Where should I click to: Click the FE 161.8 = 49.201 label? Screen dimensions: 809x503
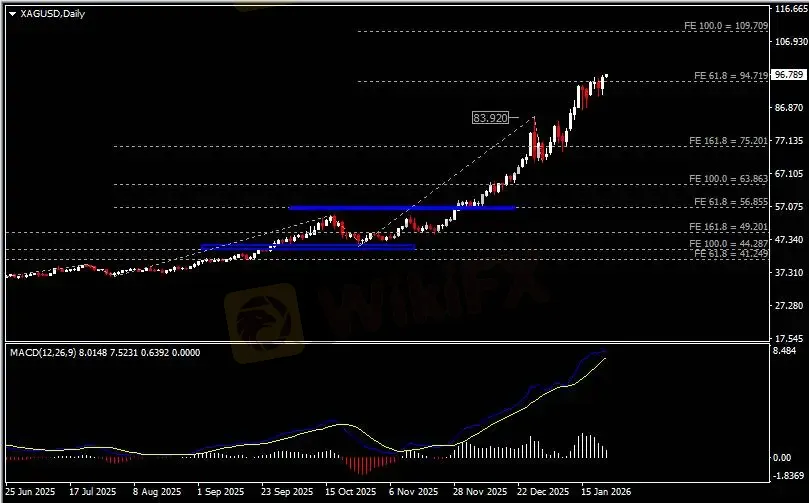point(728,226)
